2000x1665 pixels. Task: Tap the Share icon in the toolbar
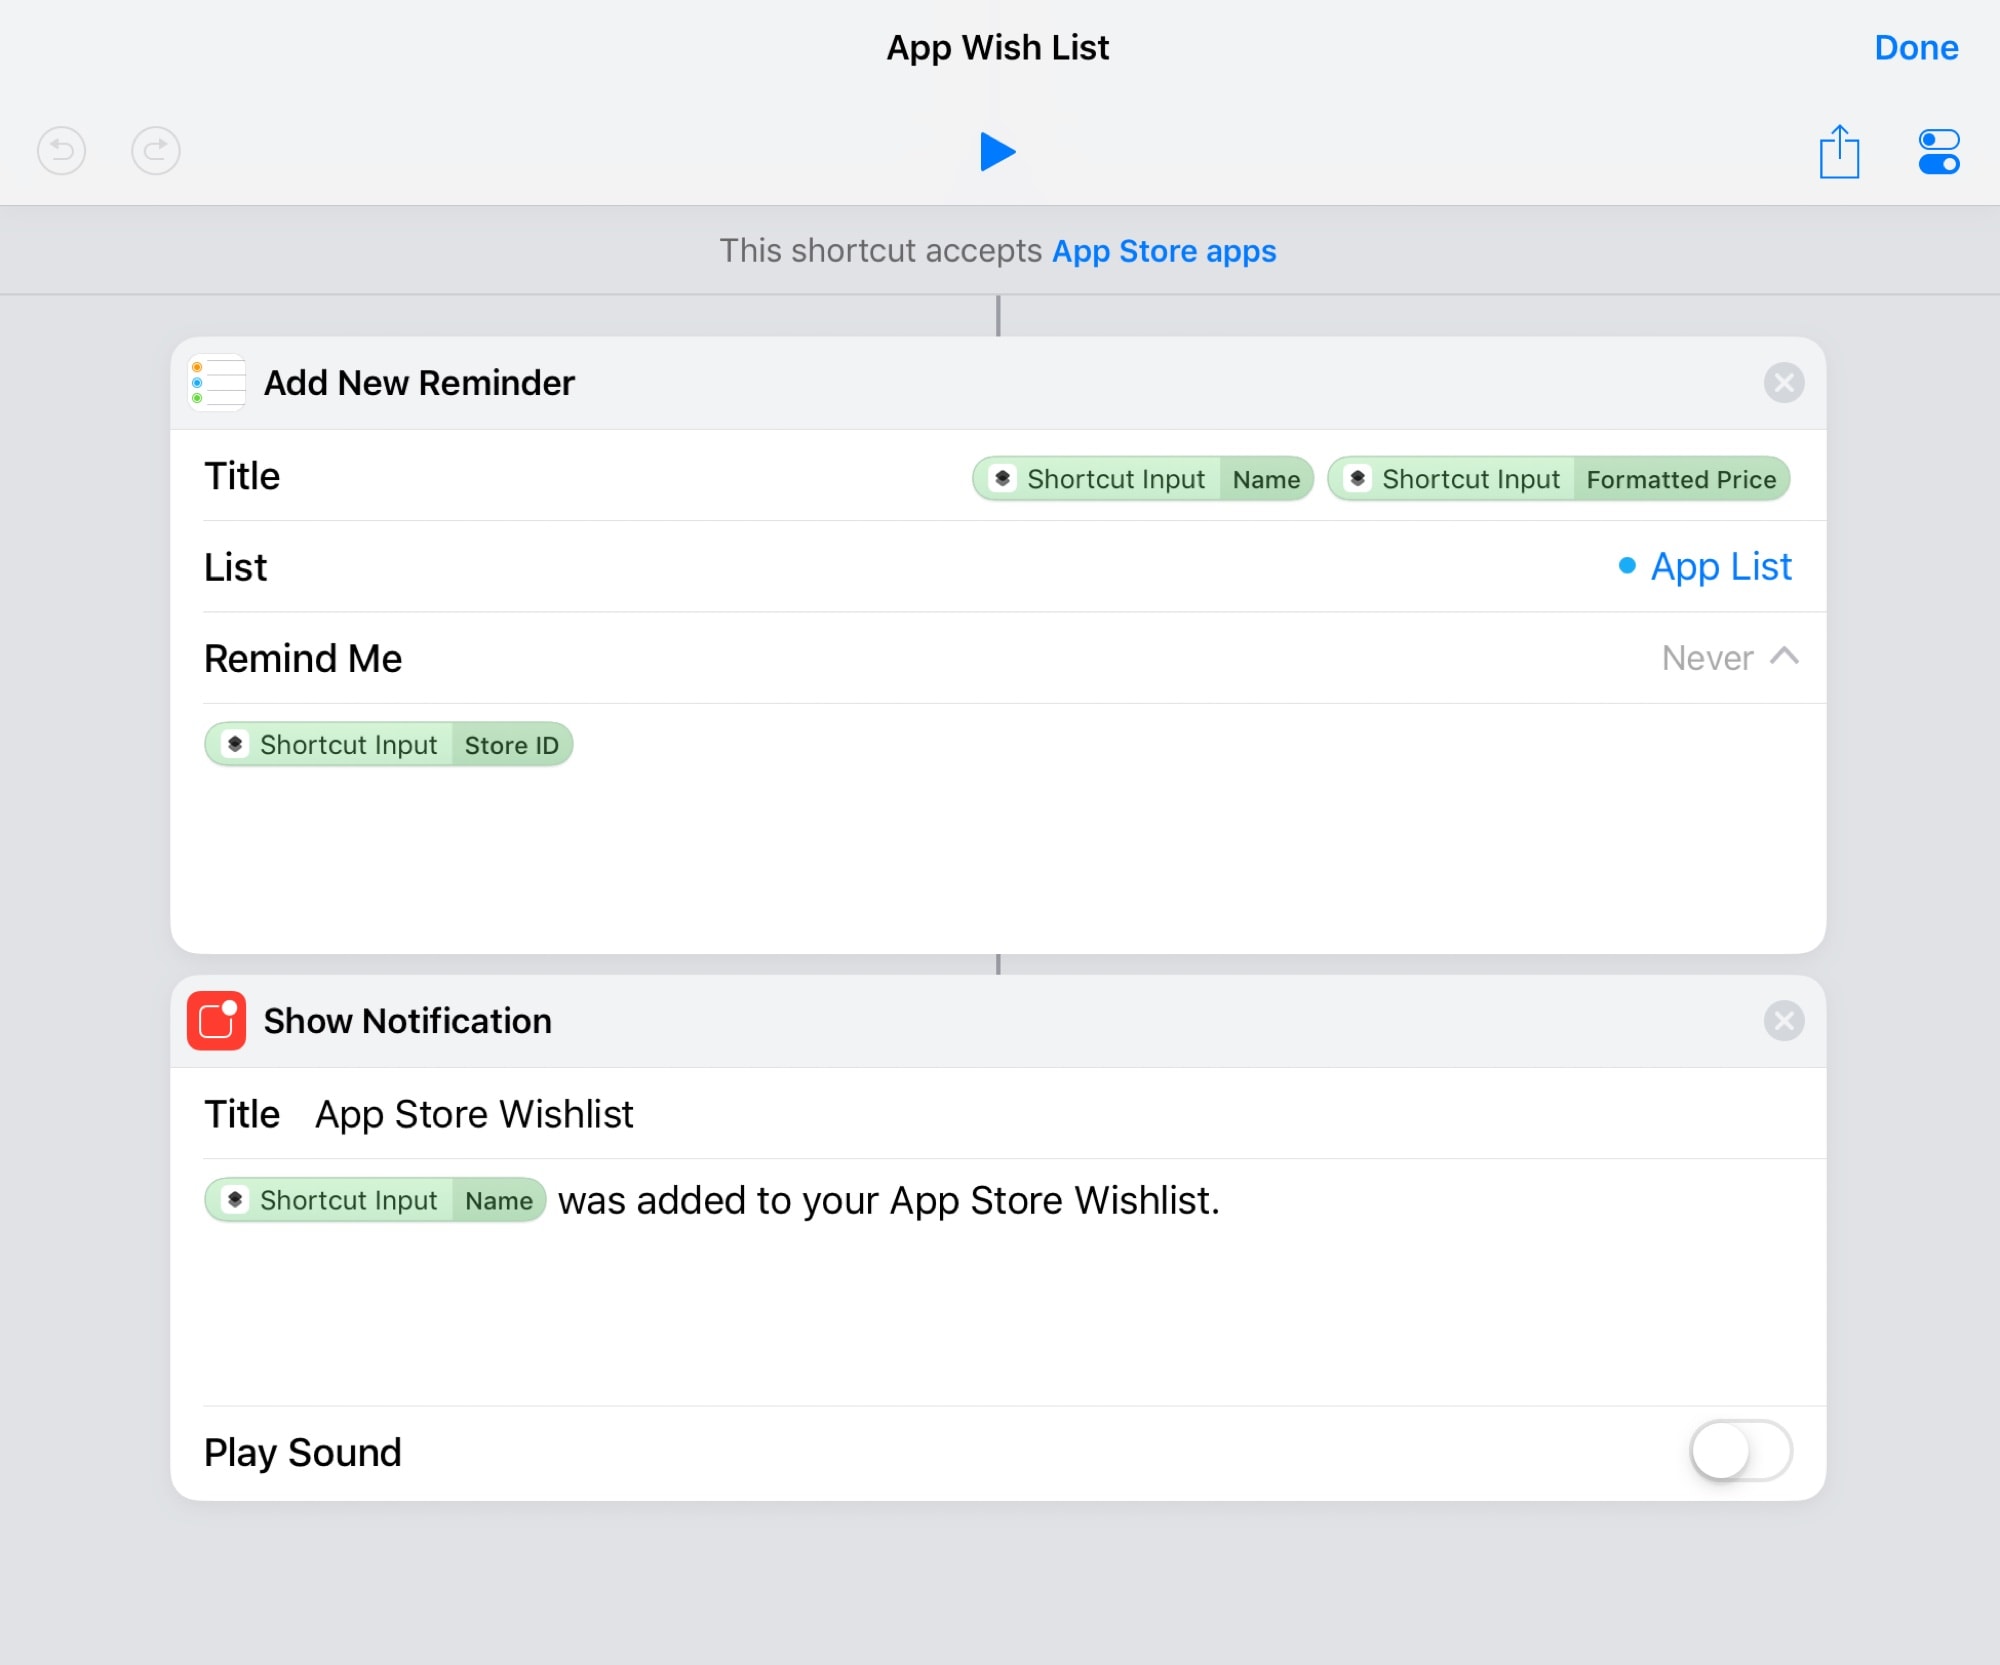point(1839,152)
